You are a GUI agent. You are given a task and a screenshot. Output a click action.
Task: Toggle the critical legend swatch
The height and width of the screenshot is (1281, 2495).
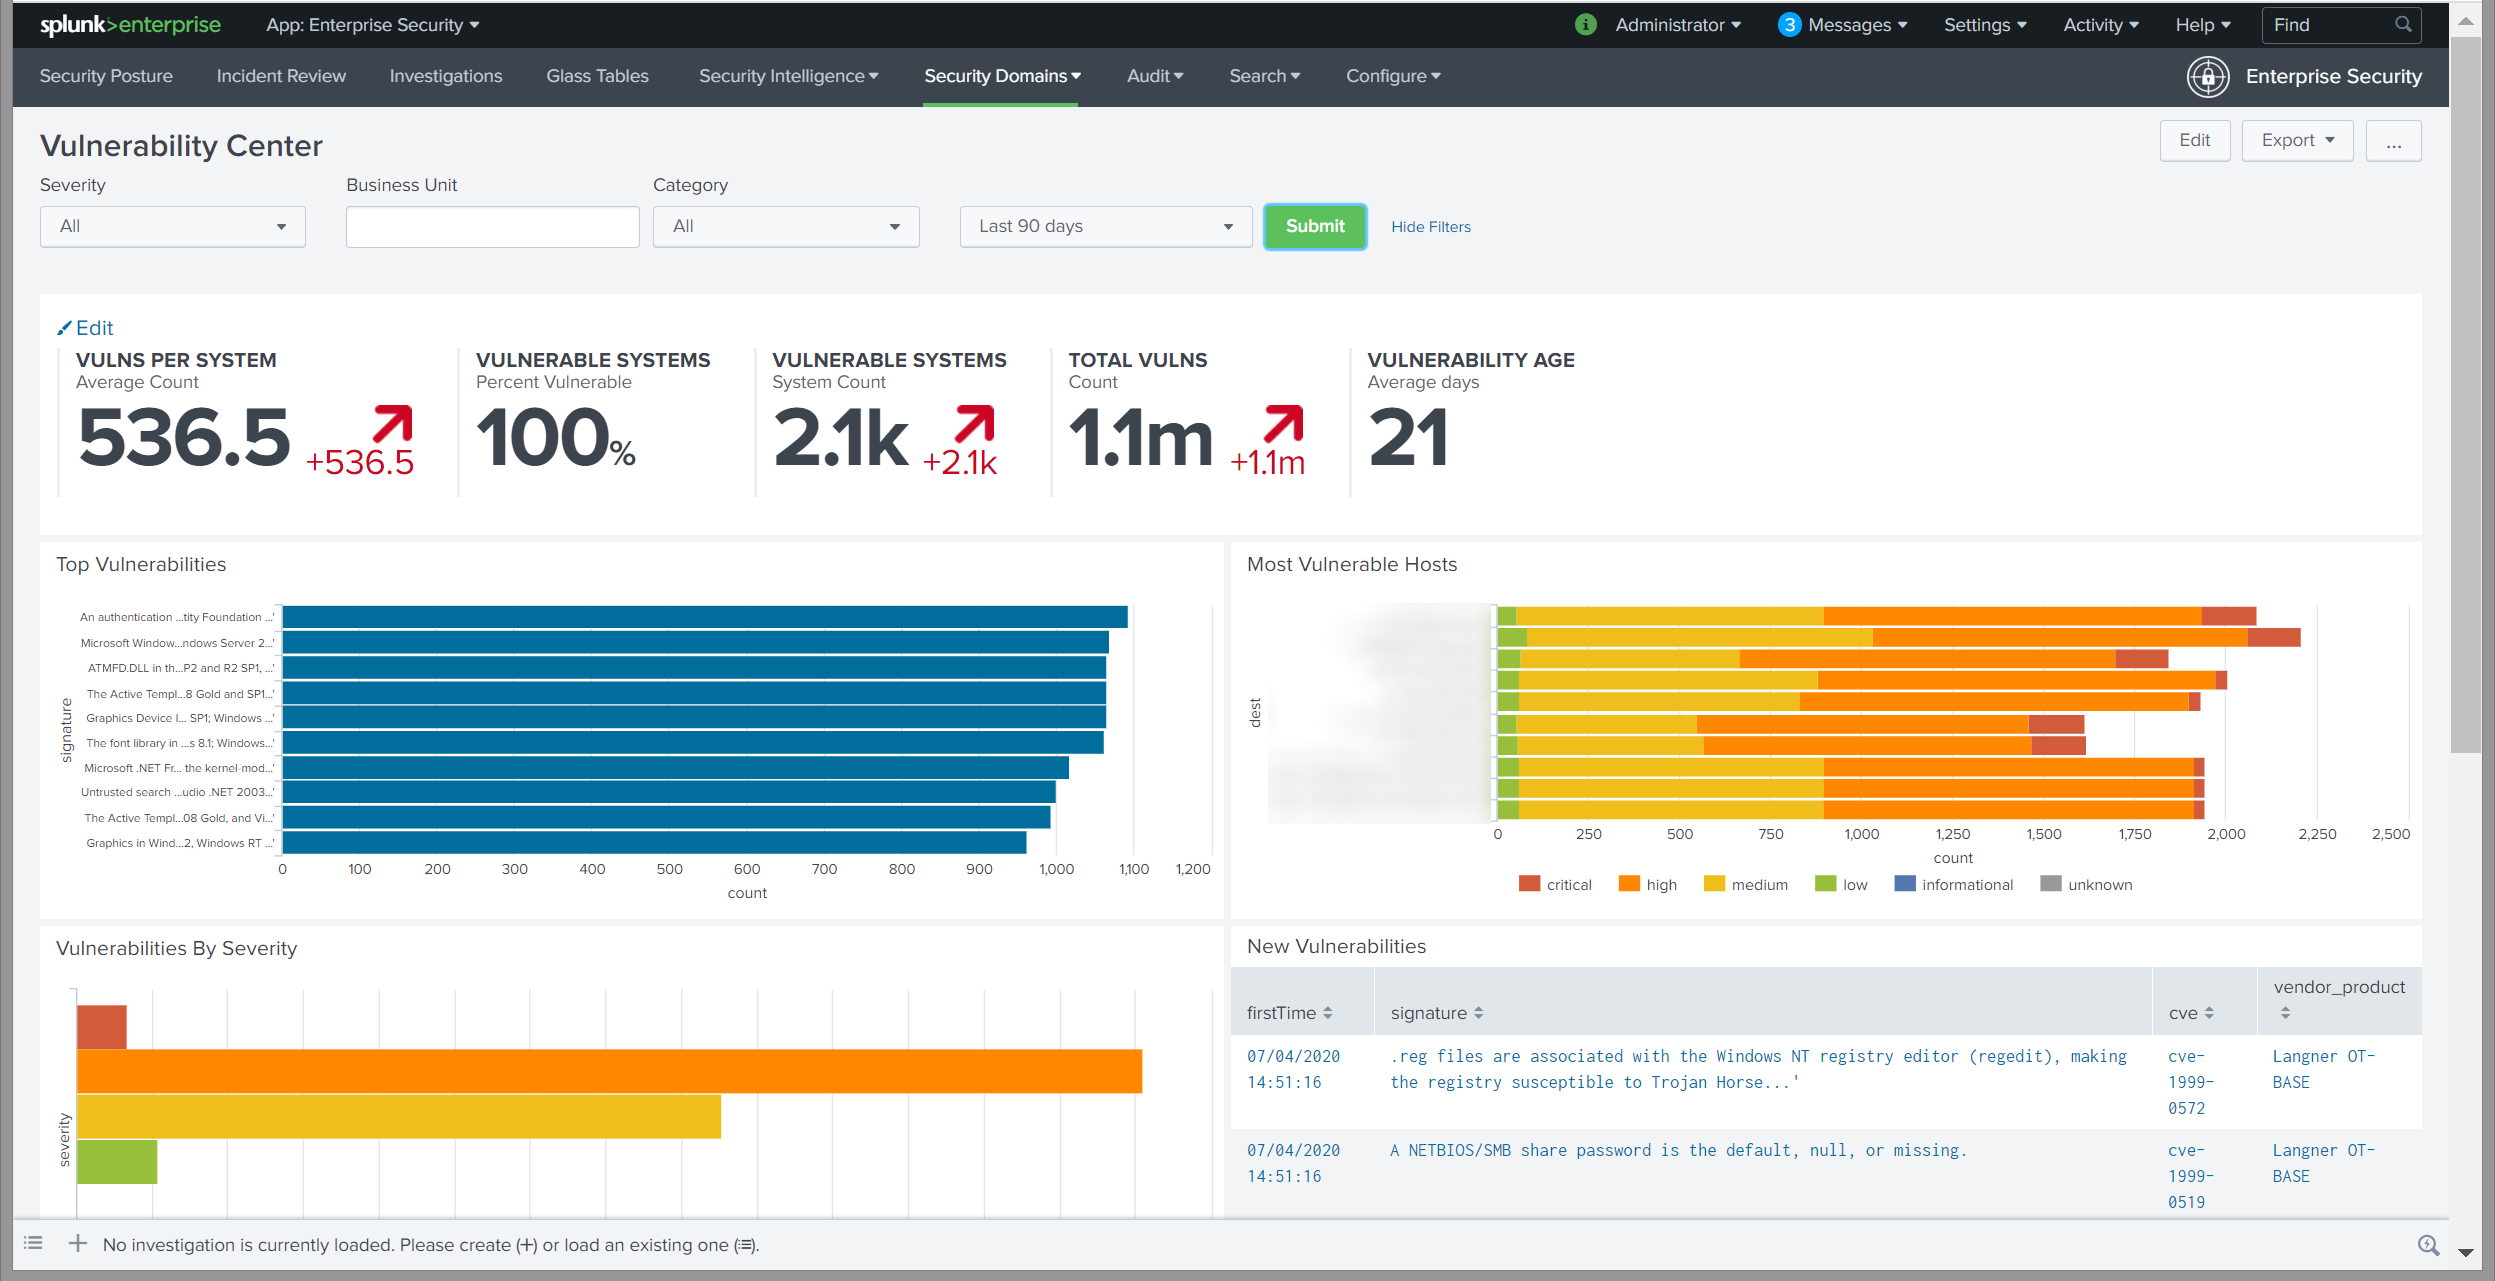point(1529,884)
